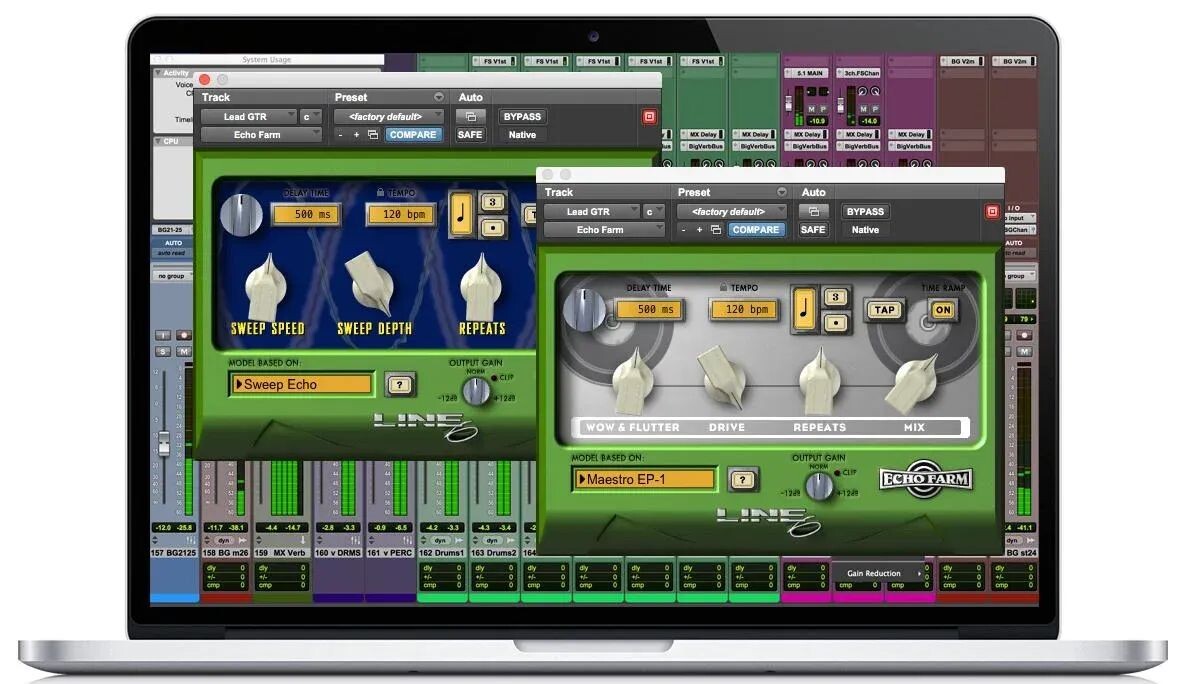Click Output Gain knob in Maestro EP-1 window
Viewport: 1182px width, 684px height.
click(819, 486)
